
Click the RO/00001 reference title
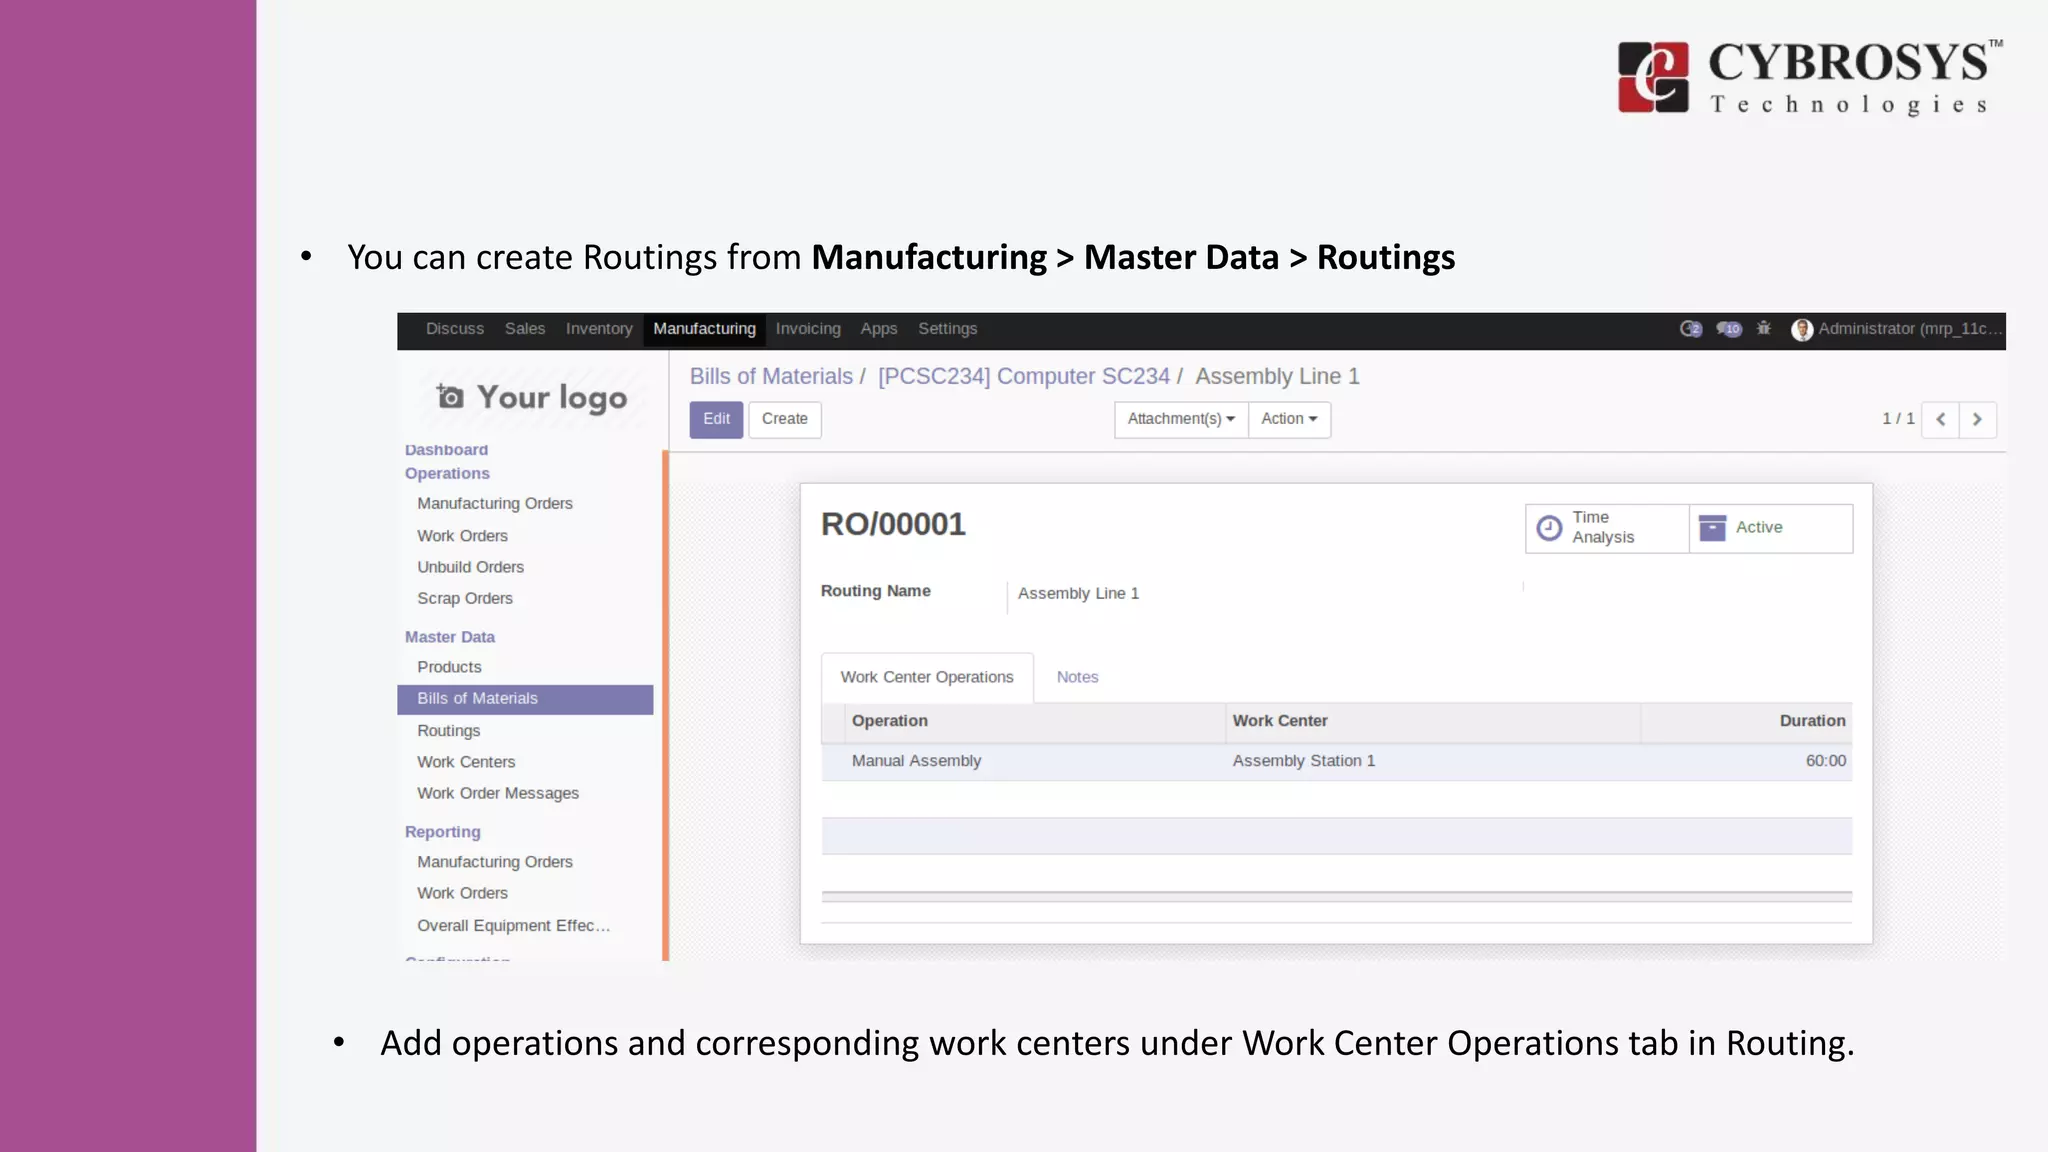click(x=893, y=524)
